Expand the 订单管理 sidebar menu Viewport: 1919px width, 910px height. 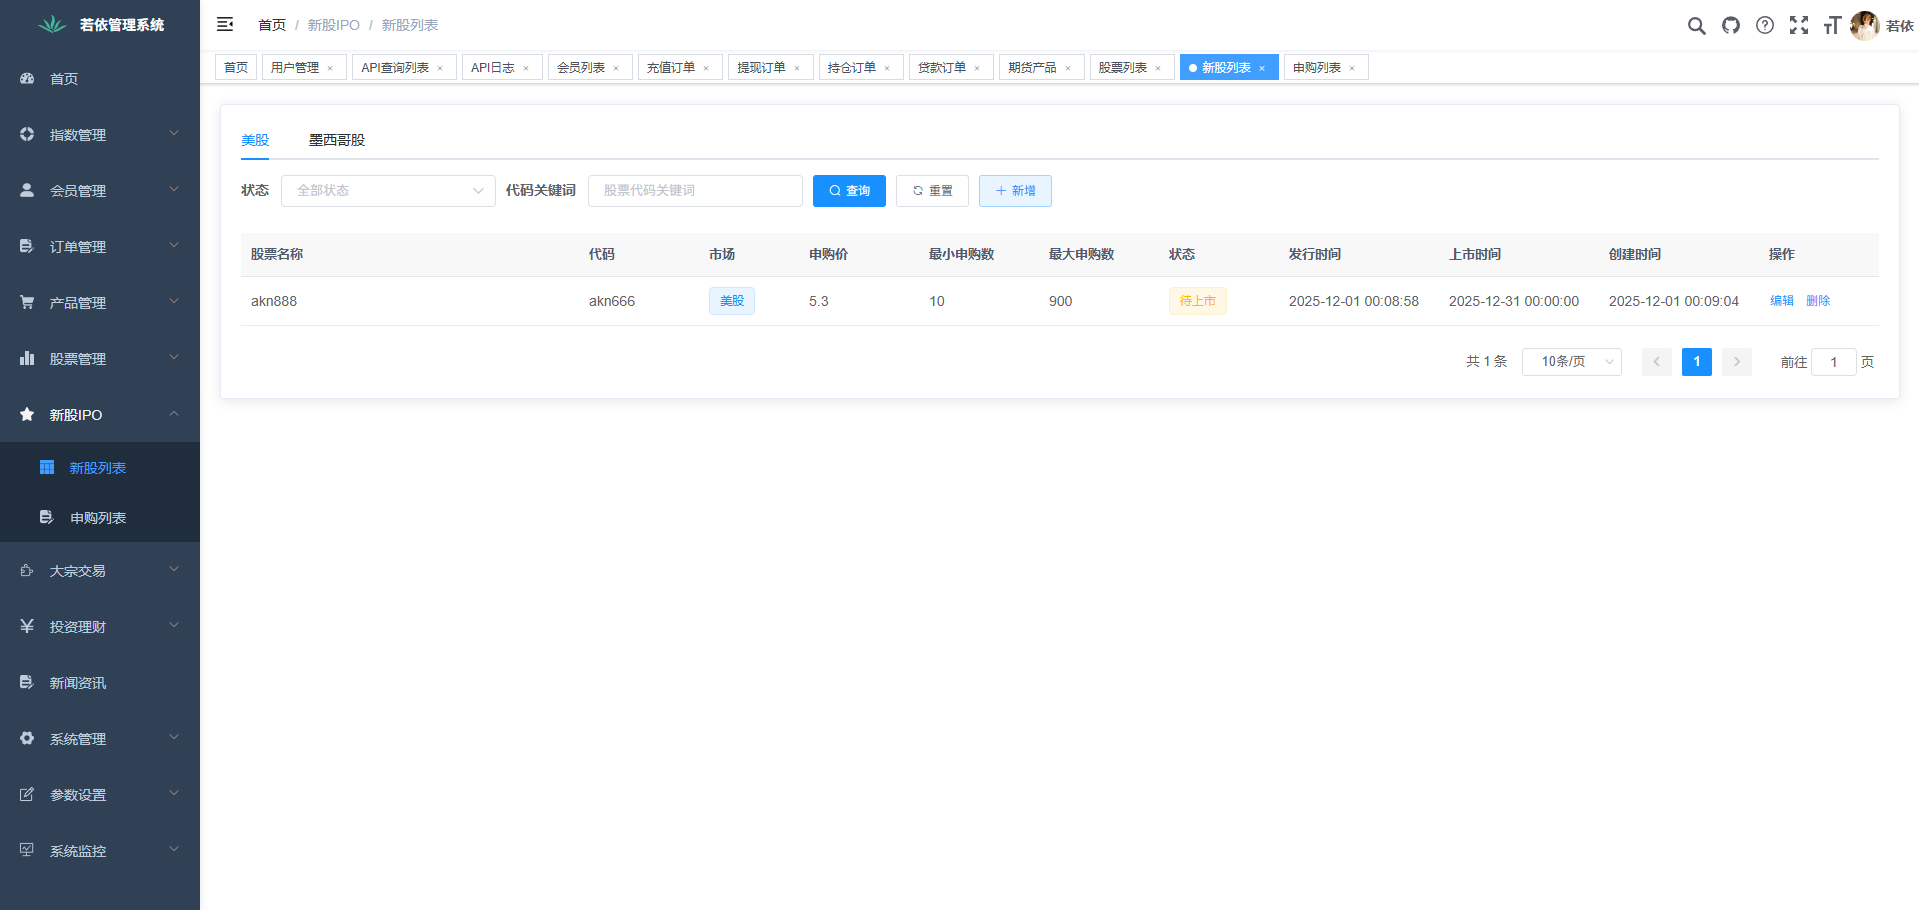tap(100, 246)
